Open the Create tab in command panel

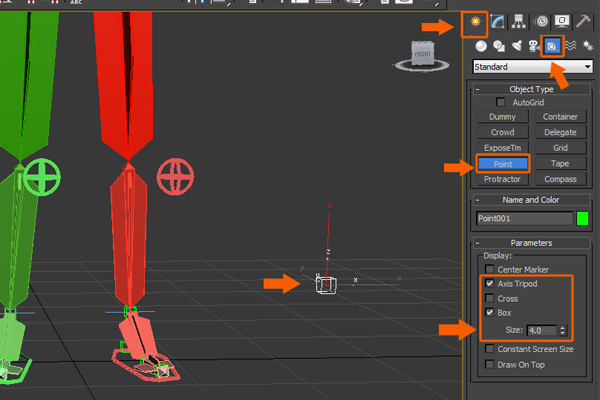(x=475, y=21)
